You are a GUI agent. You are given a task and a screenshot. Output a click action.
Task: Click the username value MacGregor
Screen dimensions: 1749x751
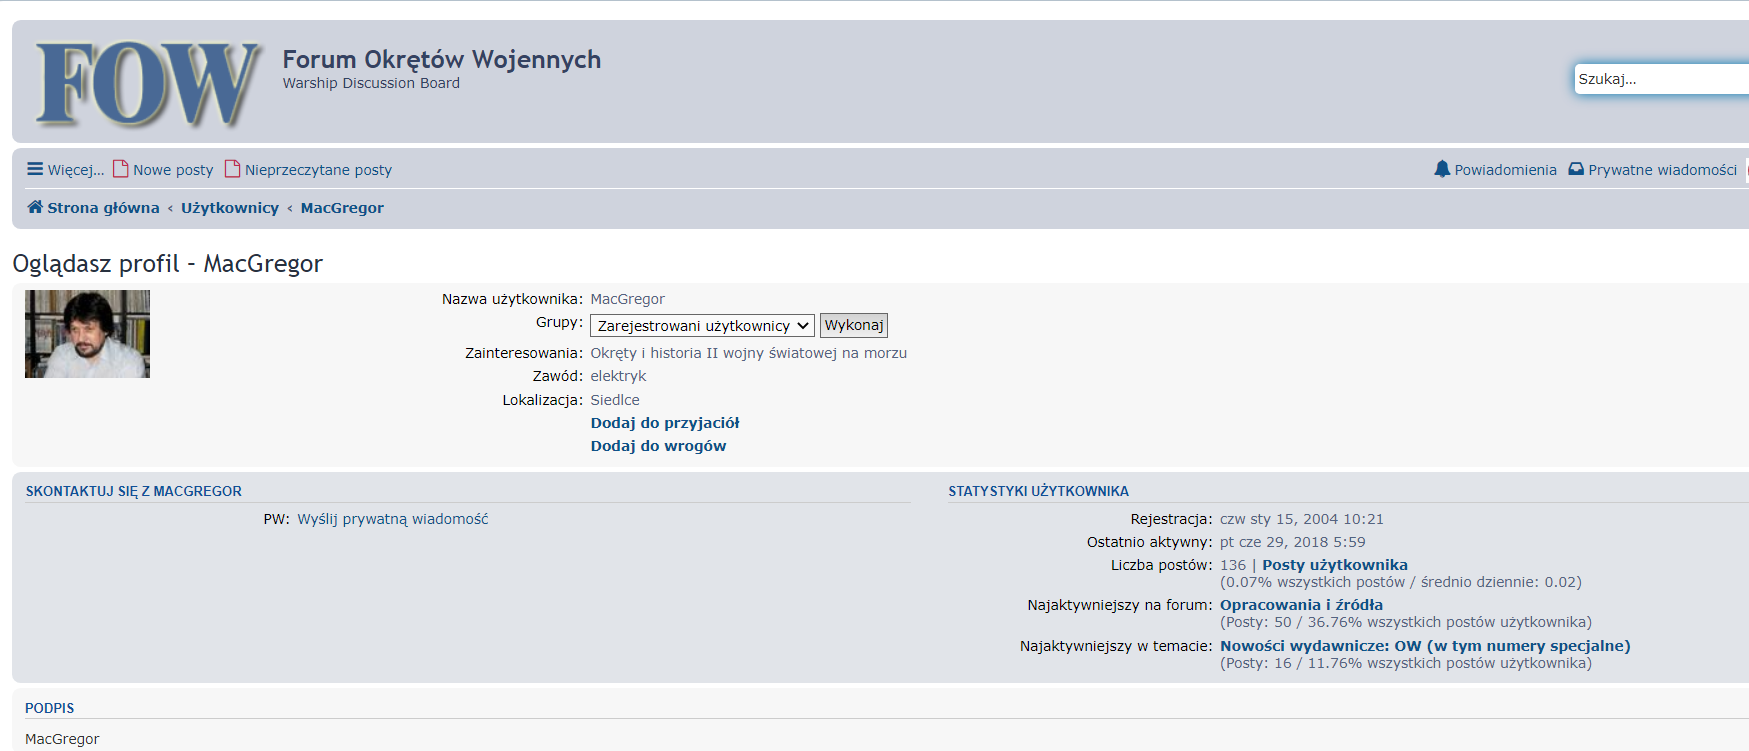[627, 299]
